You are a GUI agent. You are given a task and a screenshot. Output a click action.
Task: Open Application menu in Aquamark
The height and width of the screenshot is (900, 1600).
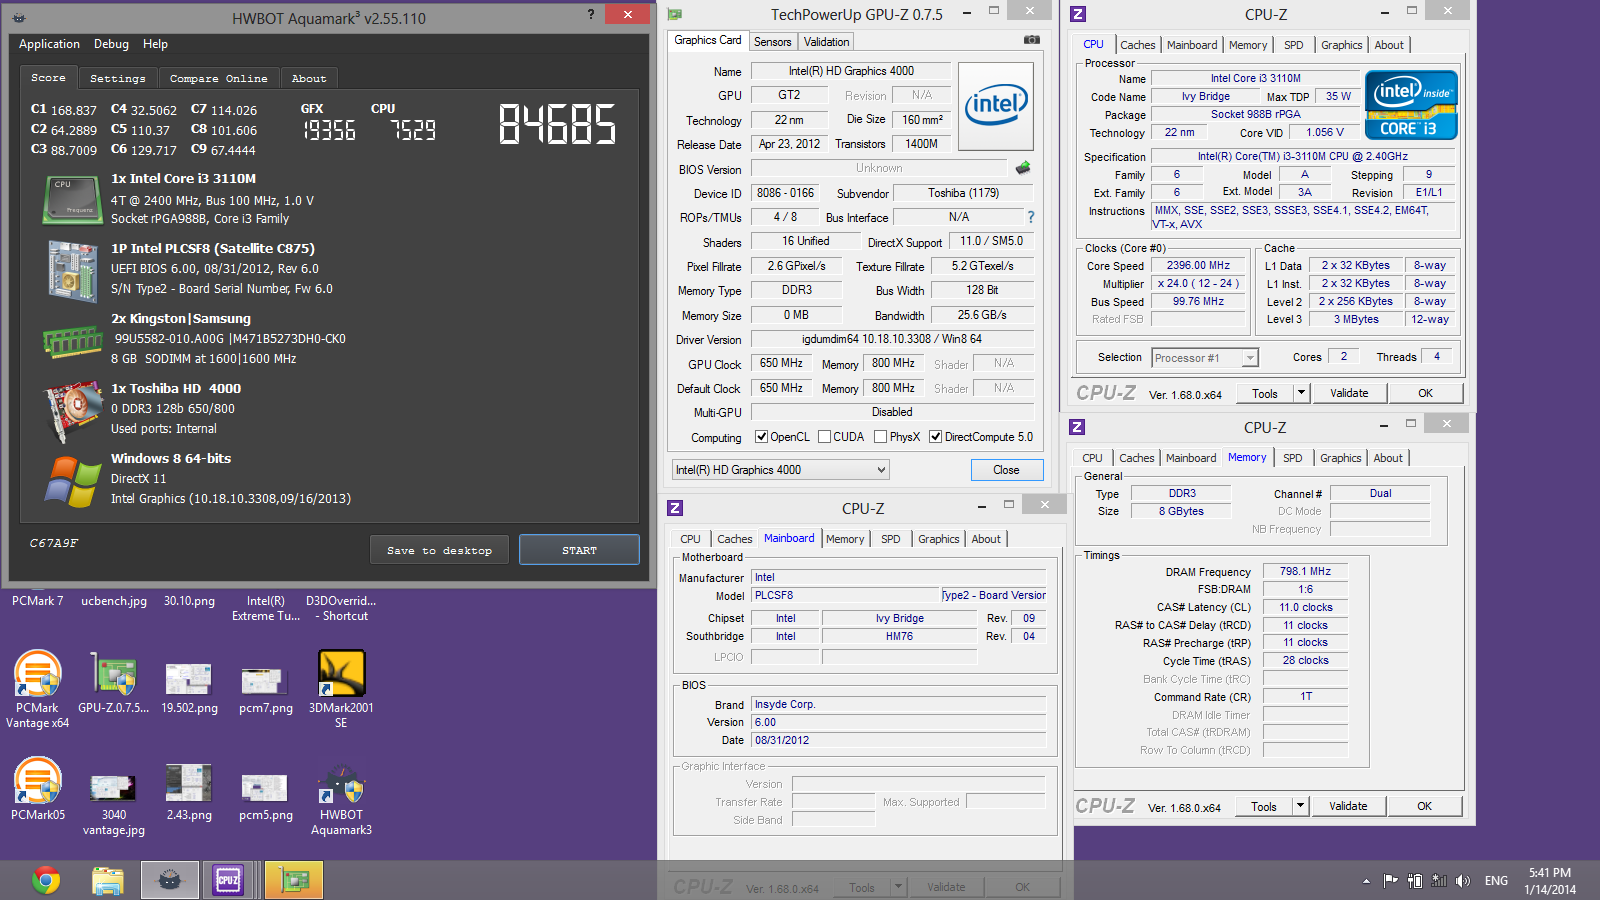pos(49,44)
